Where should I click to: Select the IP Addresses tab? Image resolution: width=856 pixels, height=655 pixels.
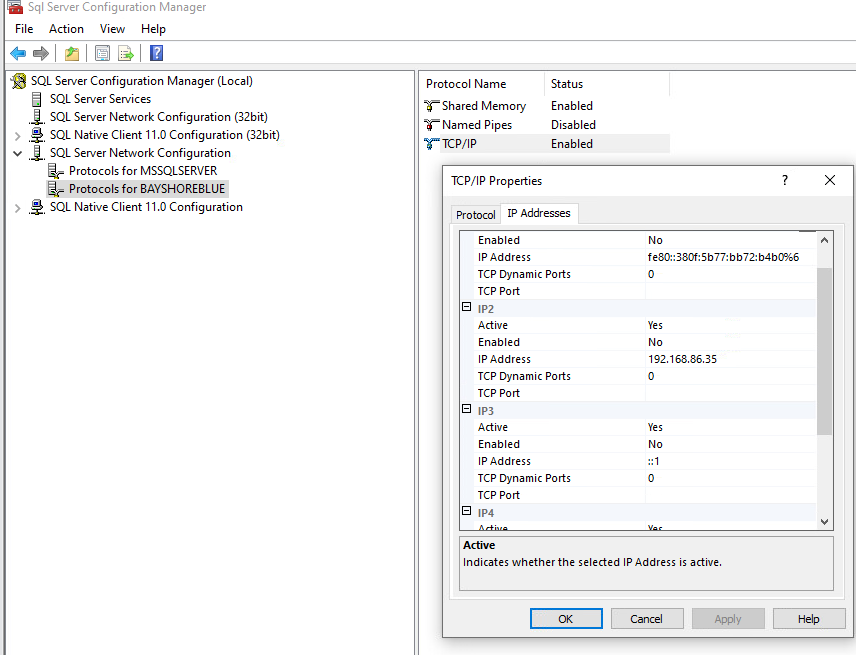(539, 213)
